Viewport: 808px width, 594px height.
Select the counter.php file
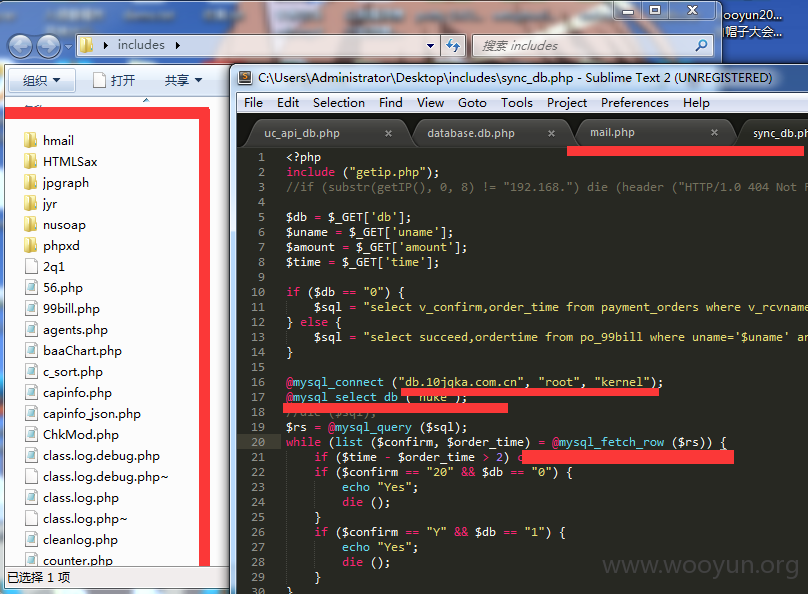coord(69,561)
